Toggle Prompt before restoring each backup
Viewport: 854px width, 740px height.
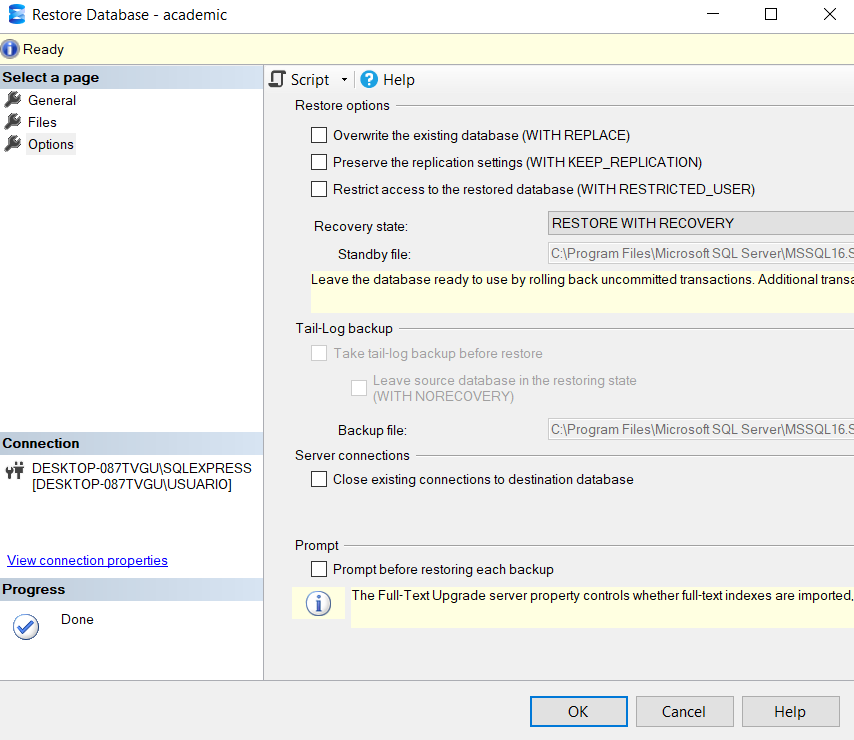(319, 569)
